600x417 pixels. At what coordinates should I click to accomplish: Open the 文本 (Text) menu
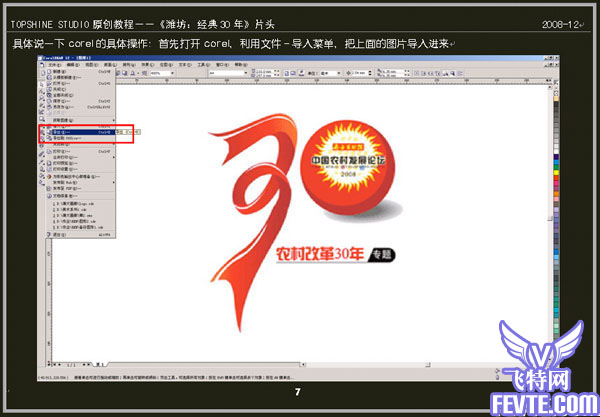pos(184,65)
